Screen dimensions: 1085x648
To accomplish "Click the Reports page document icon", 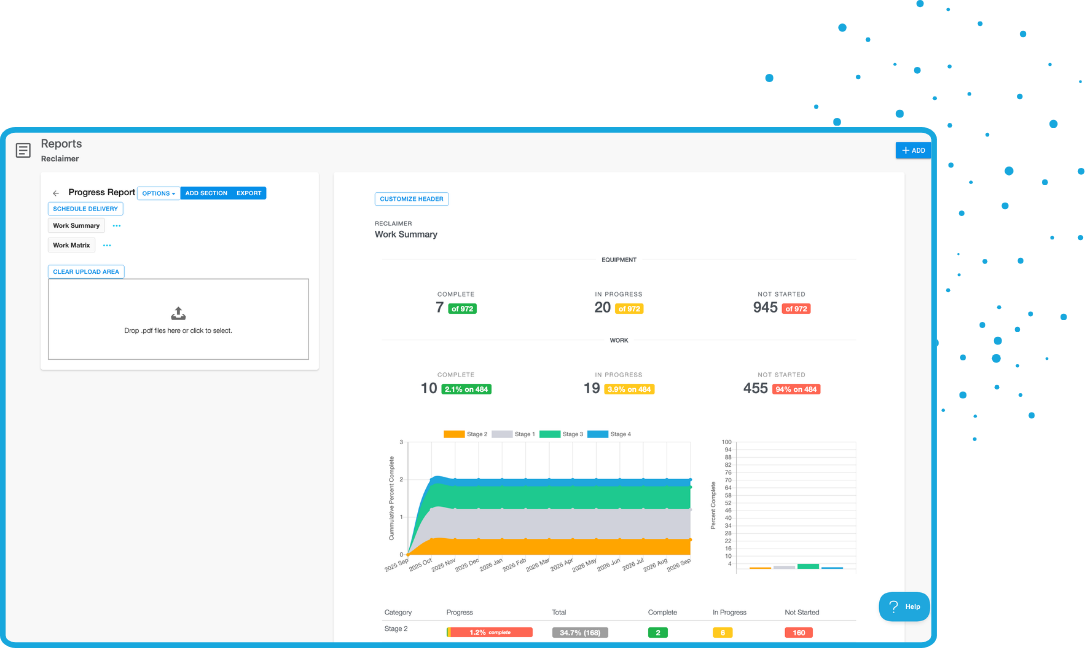I will click(x=23, y=150).
